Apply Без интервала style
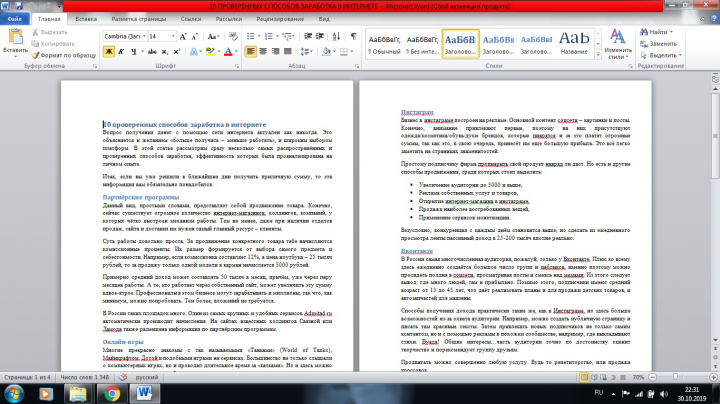720x404 pixels. tap(422, 44)
